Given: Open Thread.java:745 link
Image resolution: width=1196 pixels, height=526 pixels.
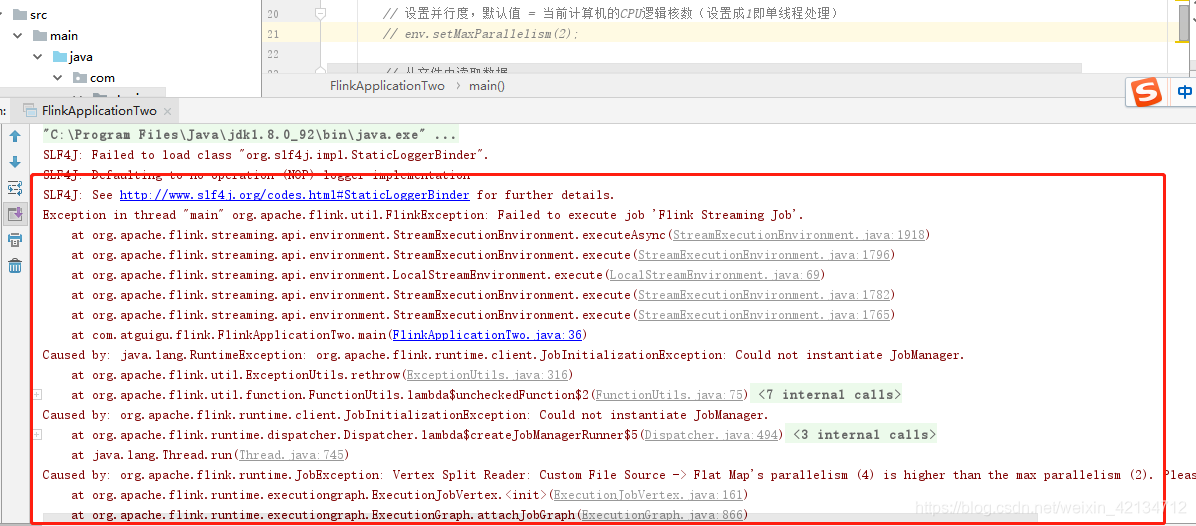Looking at the screenshot, I should coord(291,455).
